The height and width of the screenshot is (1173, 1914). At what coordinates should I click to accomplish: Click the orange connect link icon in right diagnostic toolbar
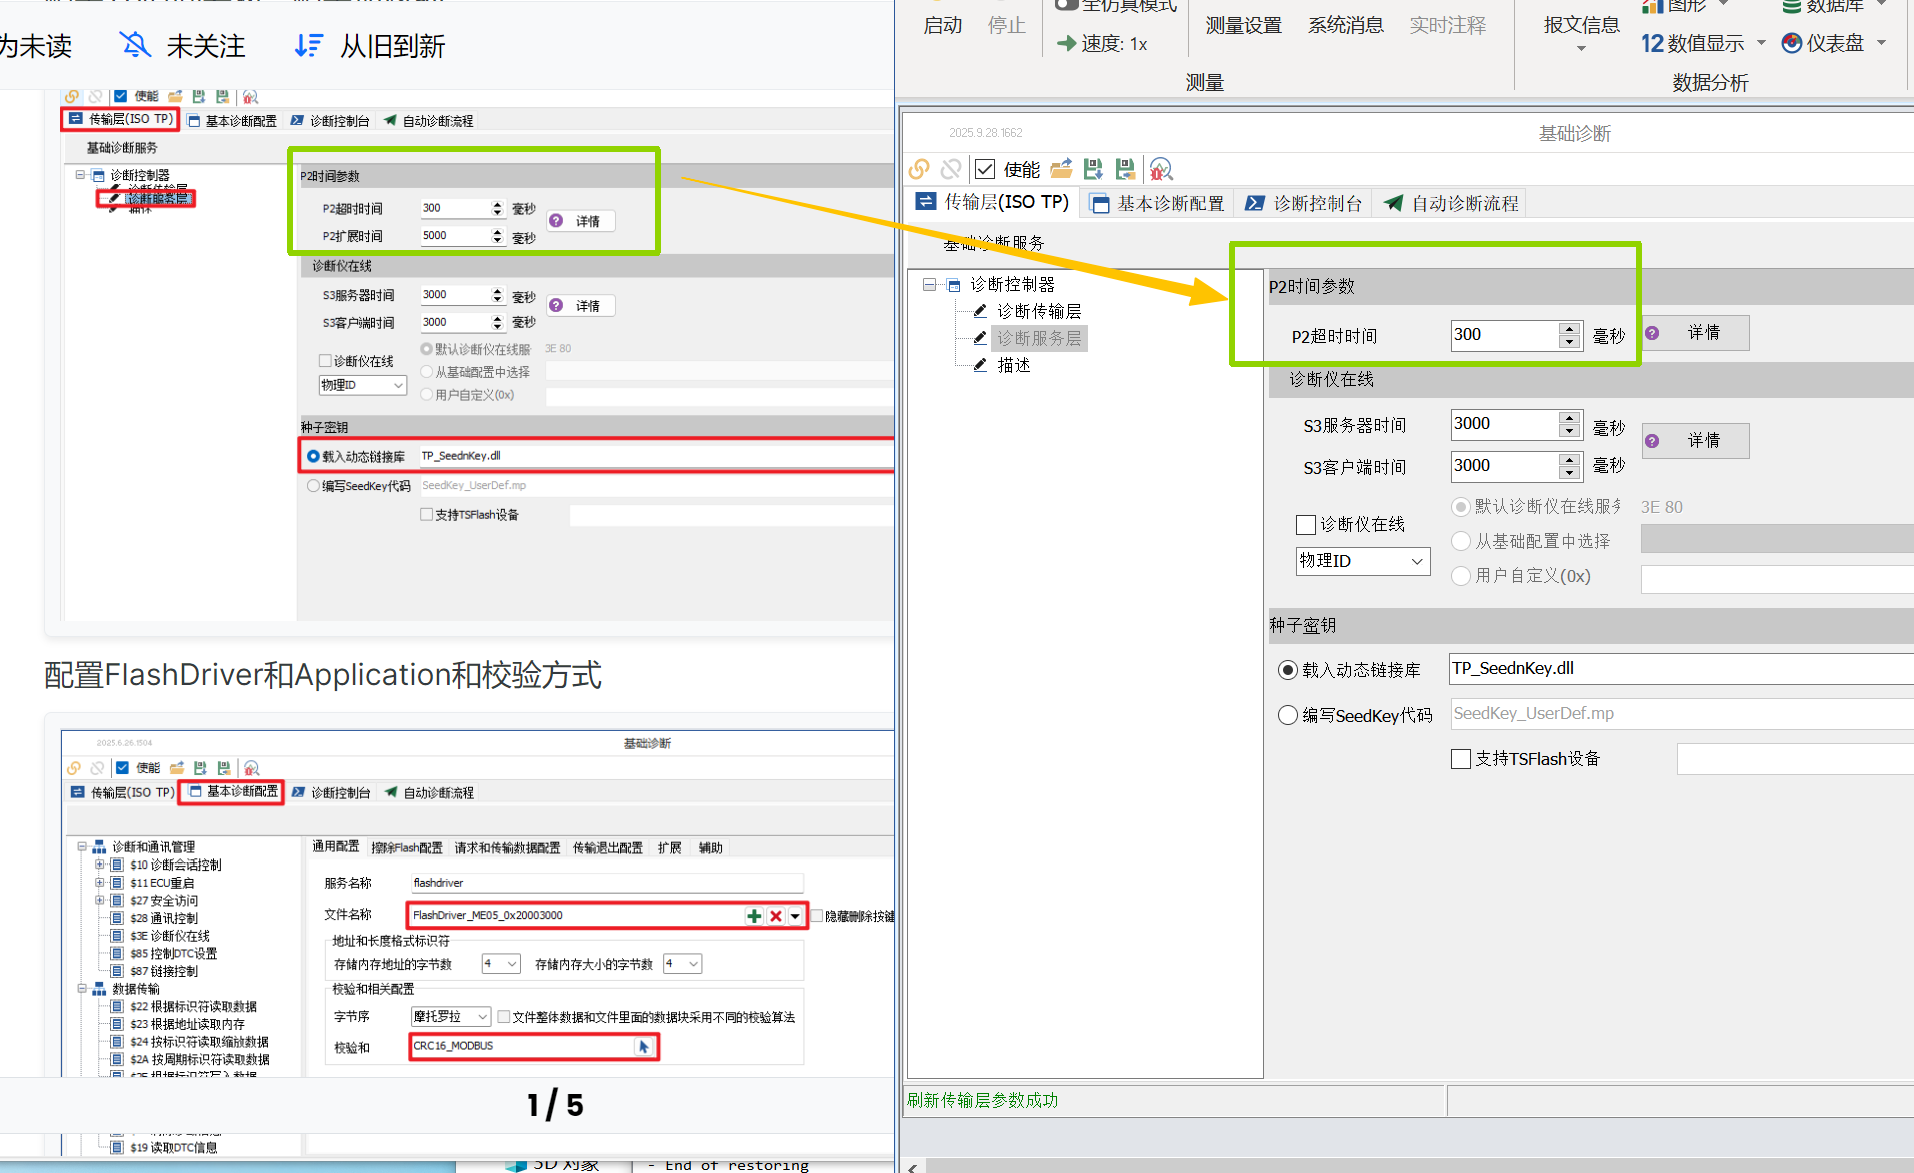click(919, 169)
